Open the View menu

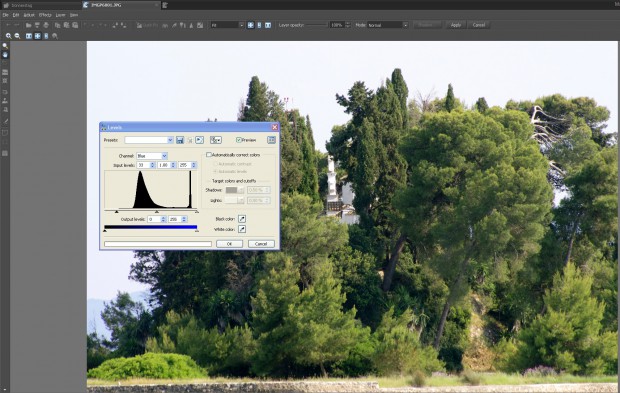tap(74, 15)
